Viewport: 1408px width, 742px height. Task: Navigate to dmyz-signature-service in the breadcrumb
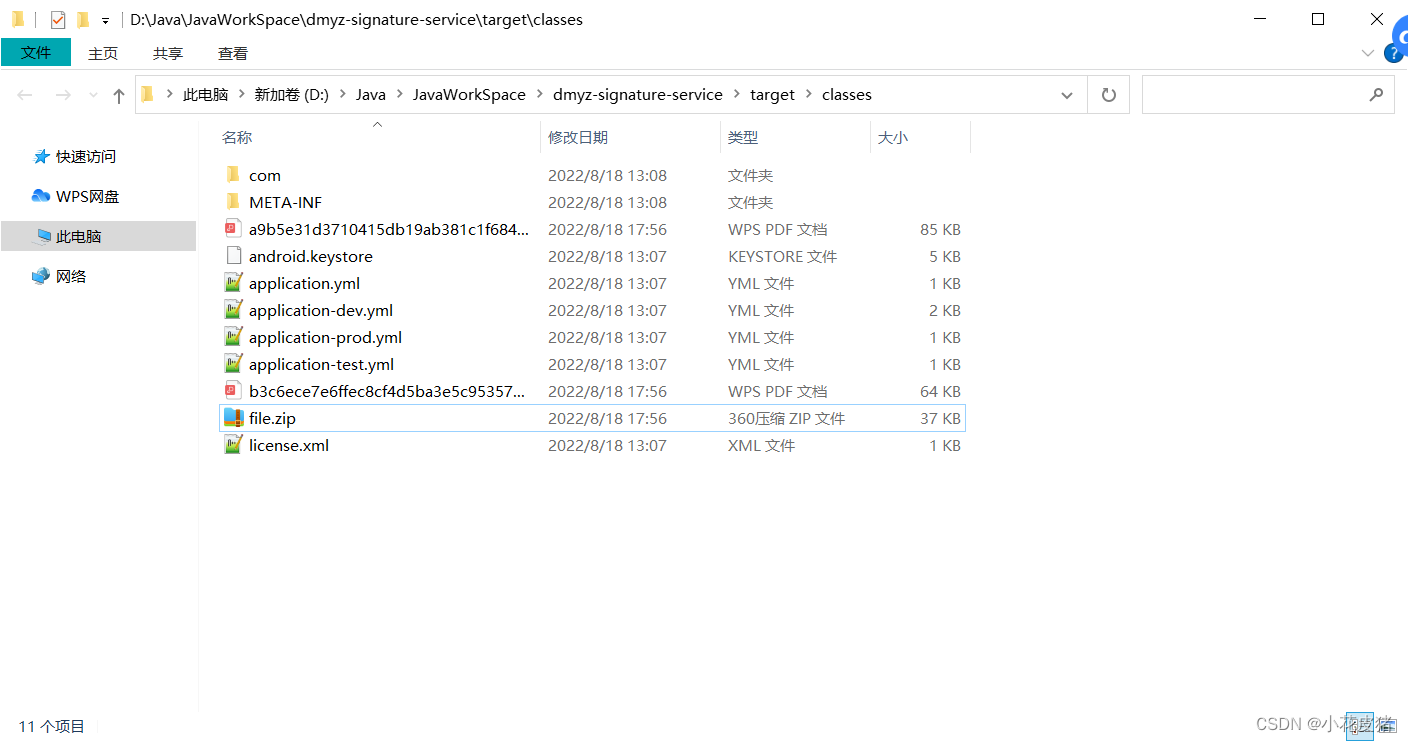(x=638, y=95)
